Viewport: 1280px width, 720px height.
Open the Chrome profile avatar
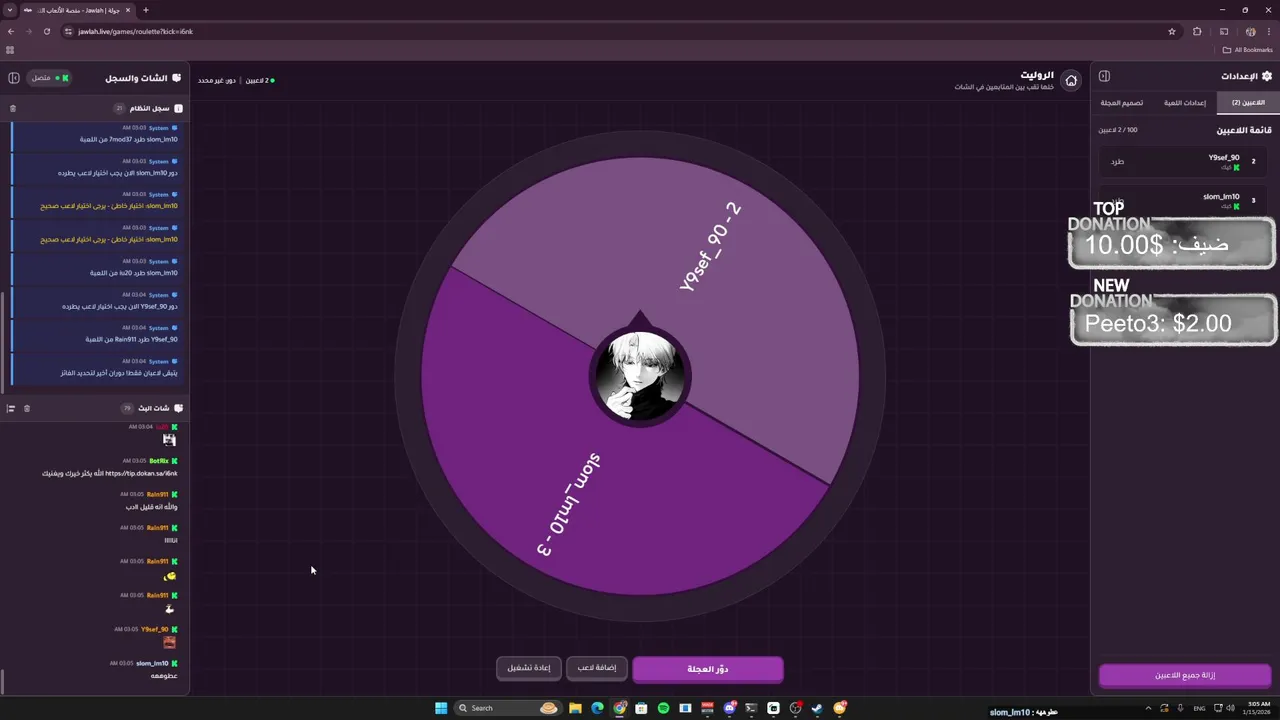coord(1250,31)
